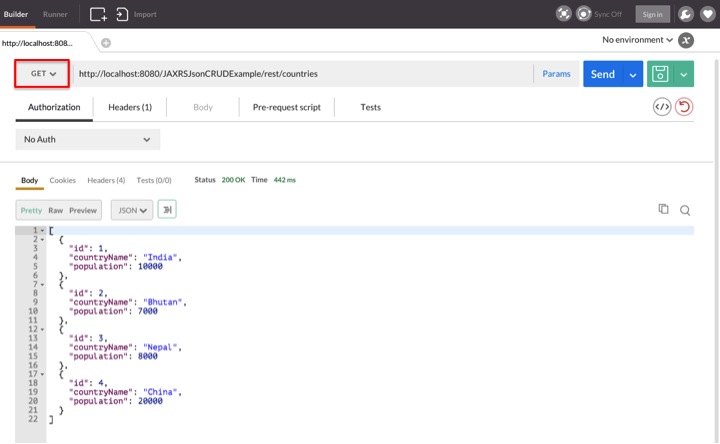This screenshot has width=720, height=444.
Task: Click the "Nepal" value in response
Action: tap(160, 347)
